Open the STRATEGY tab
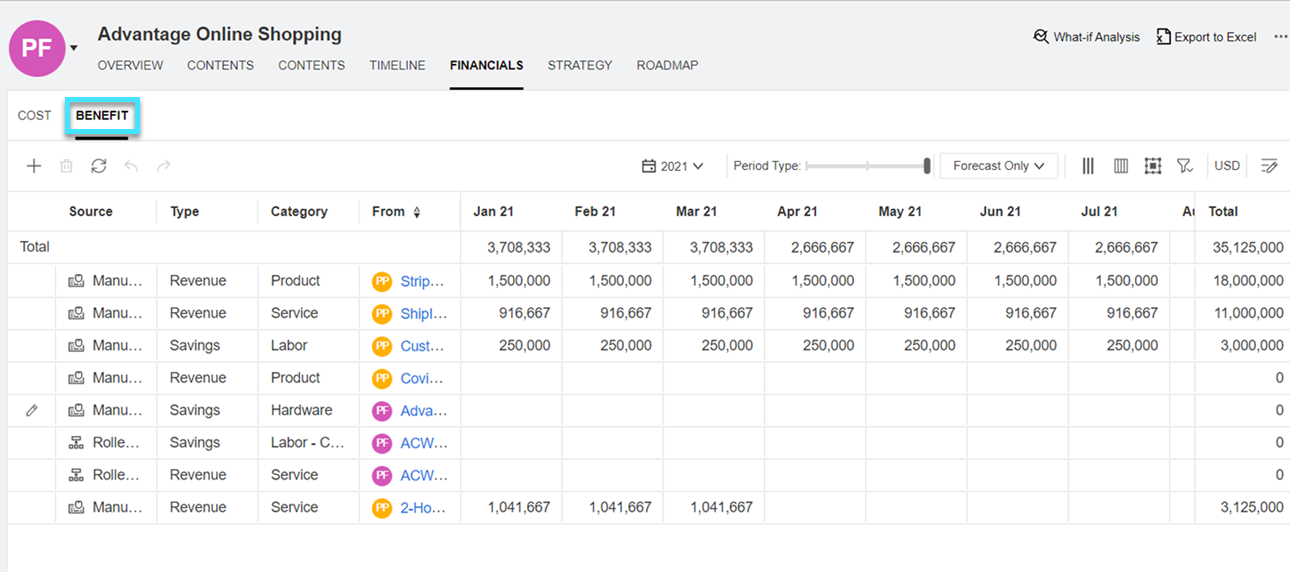This screenshot has height=572, width=1290. pos(580,65)
